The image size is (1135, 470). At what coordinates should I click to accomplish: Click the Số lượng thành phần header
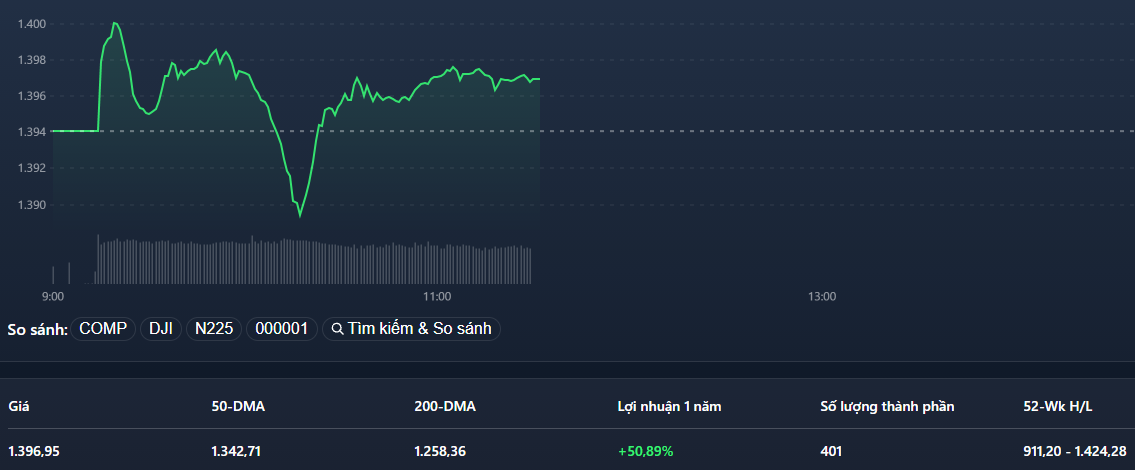[887, 406]
